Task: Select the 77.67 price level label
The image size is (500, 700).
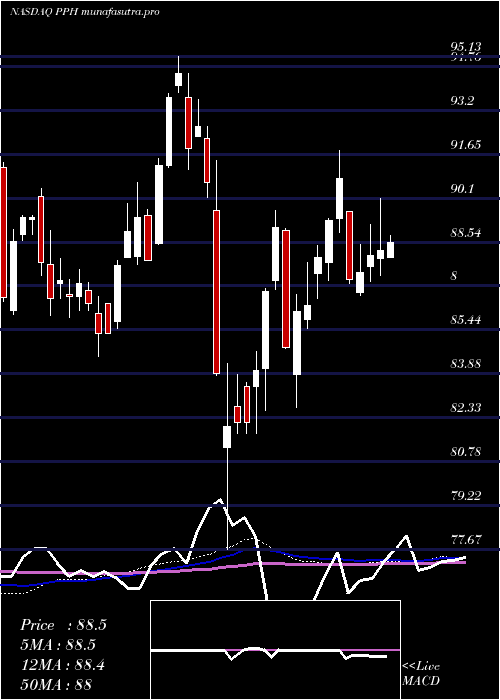Action: click(466, 539)
